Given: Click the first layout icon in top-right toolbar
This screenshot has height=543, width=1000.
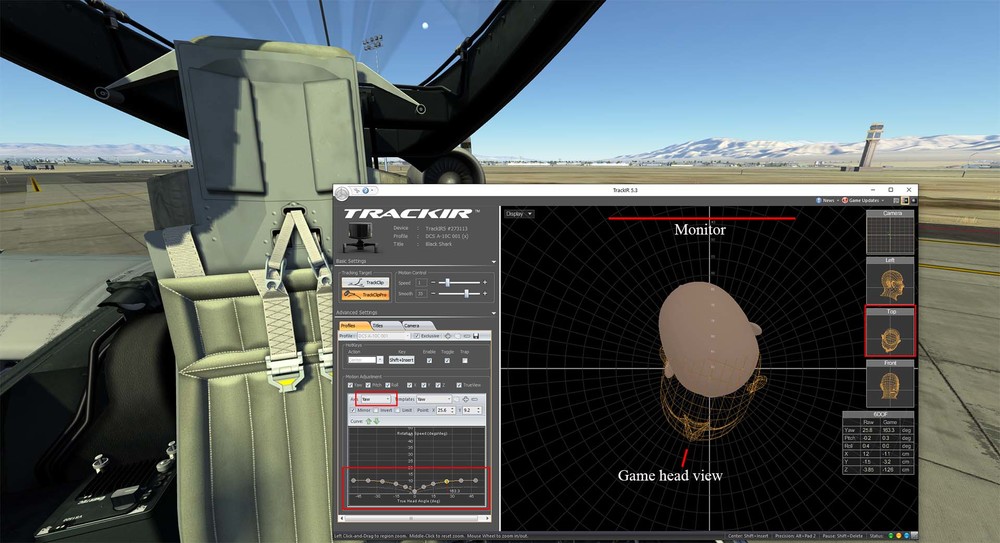Looking at the screenshot, I should [x=896, y=200].
